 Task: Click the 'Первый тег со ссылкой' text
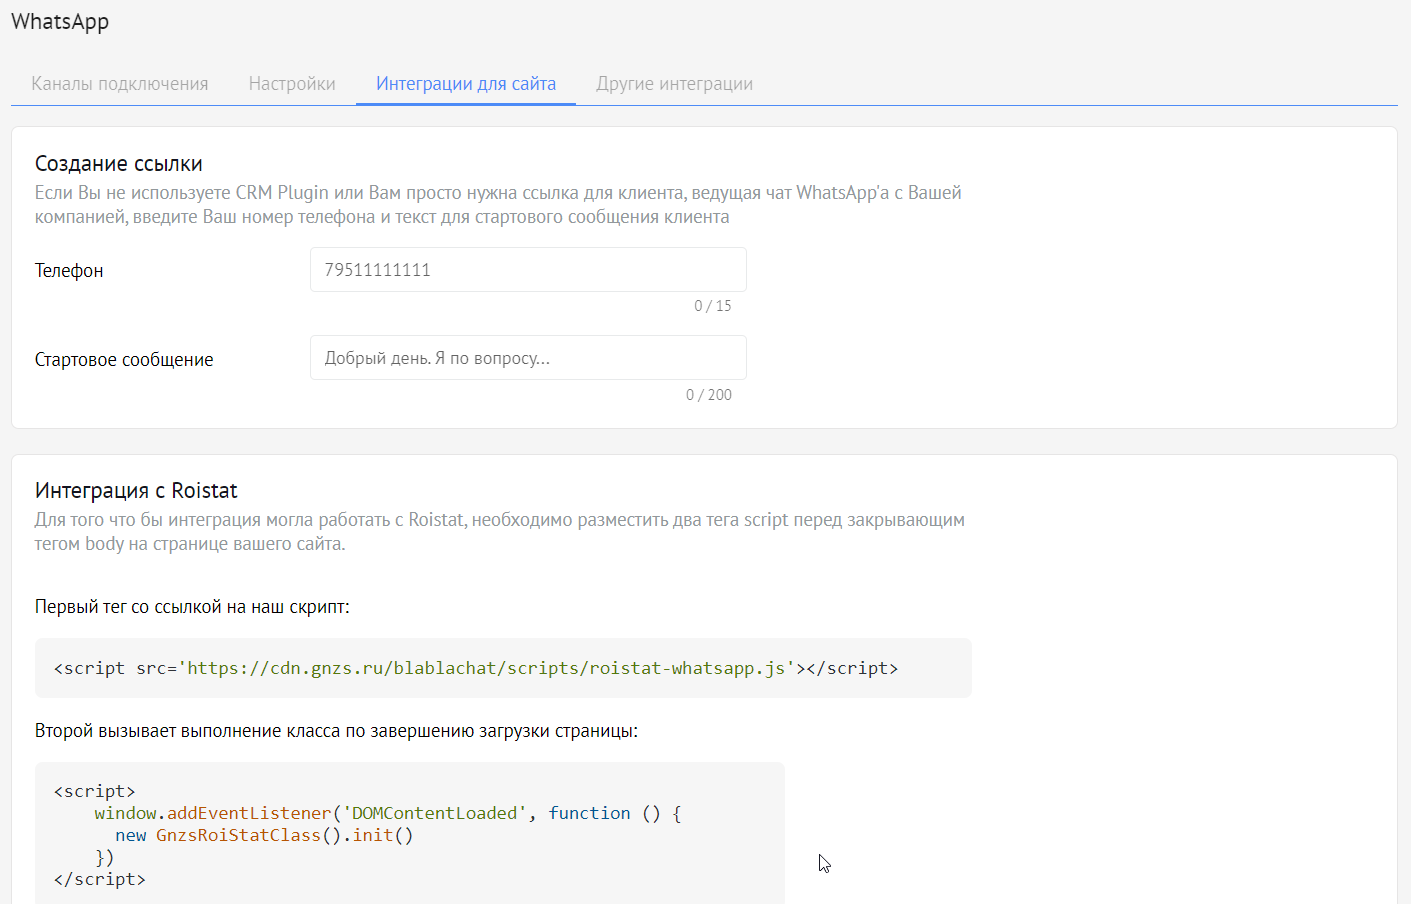click(192, 607)
